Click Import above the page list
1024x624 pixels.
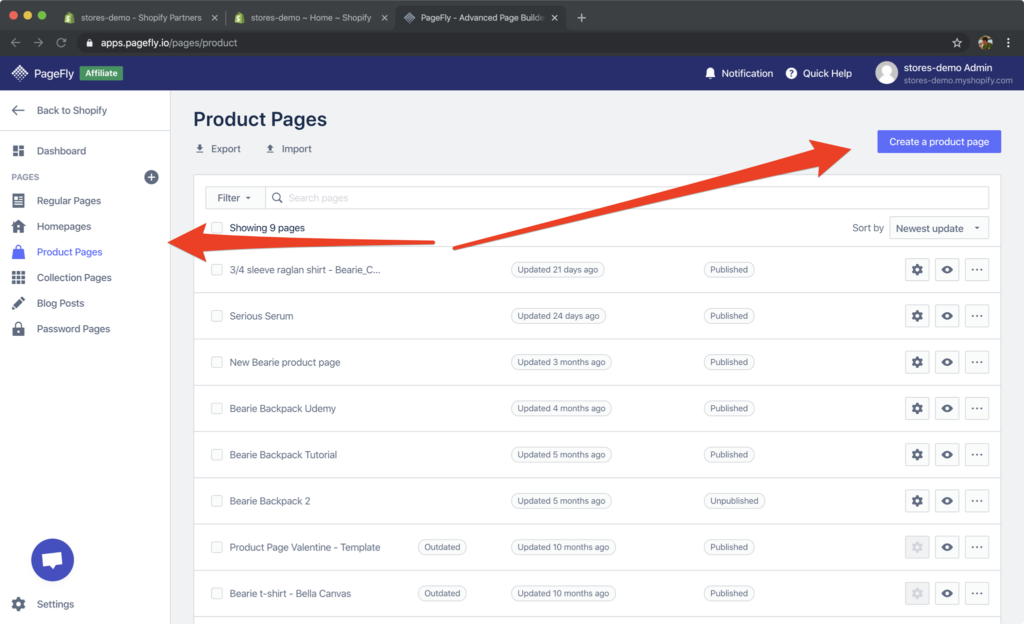(288, 149)
